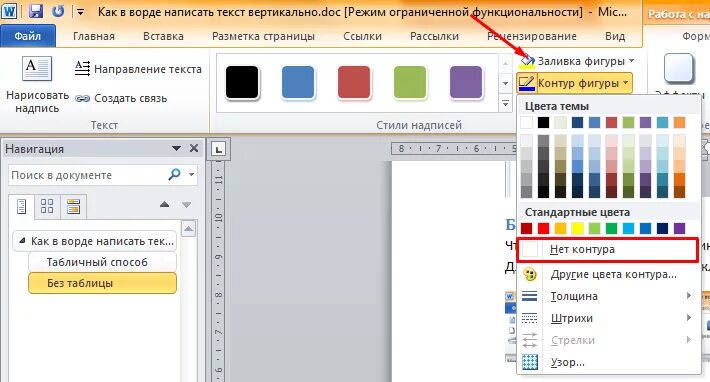Switch to the Ссылки tab
The image size is (710, 382).
click(x=362, y=36)
